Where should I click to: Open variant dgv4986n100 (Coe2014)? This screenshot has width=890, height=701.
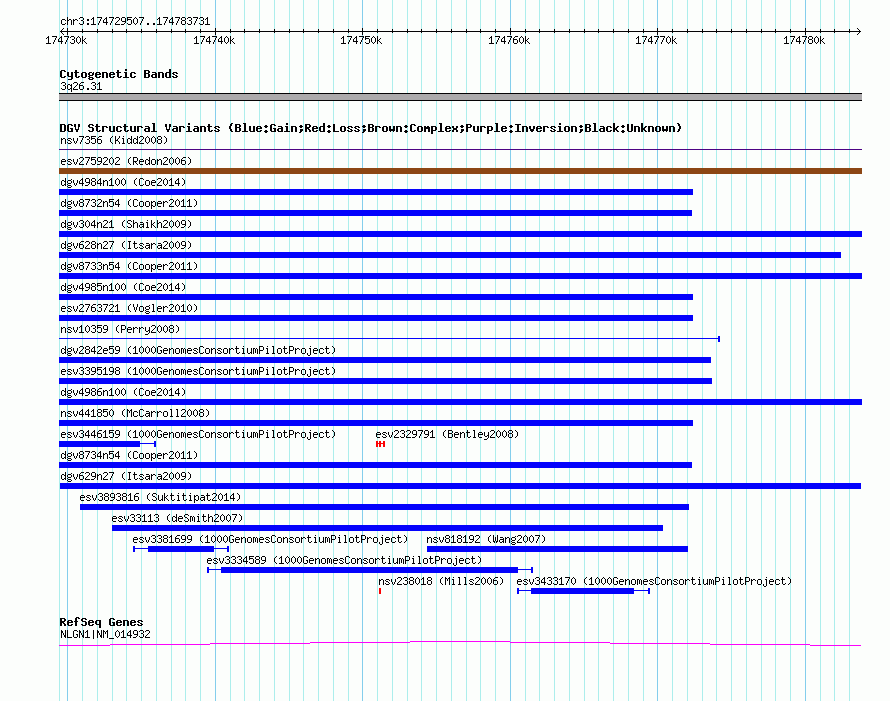[x=123, y=392]
